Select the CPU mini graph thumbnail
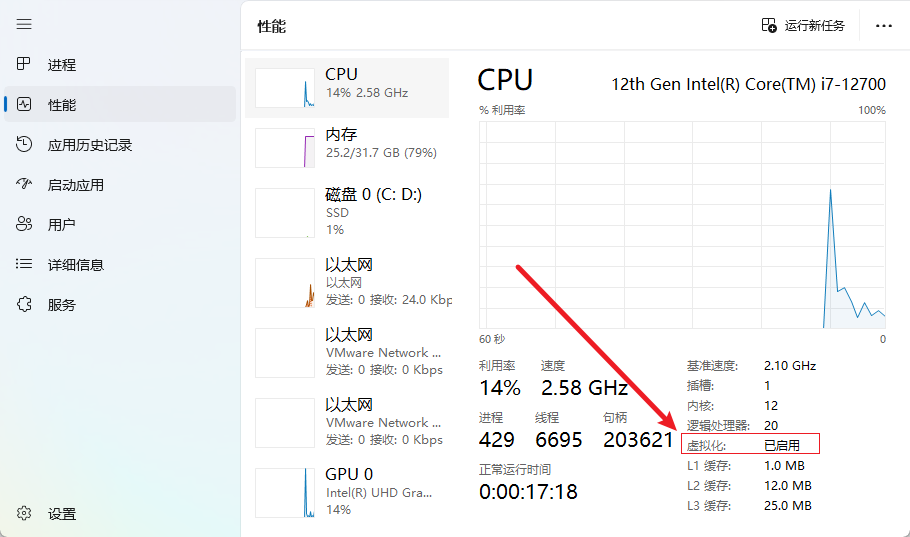 click(285, 88)
